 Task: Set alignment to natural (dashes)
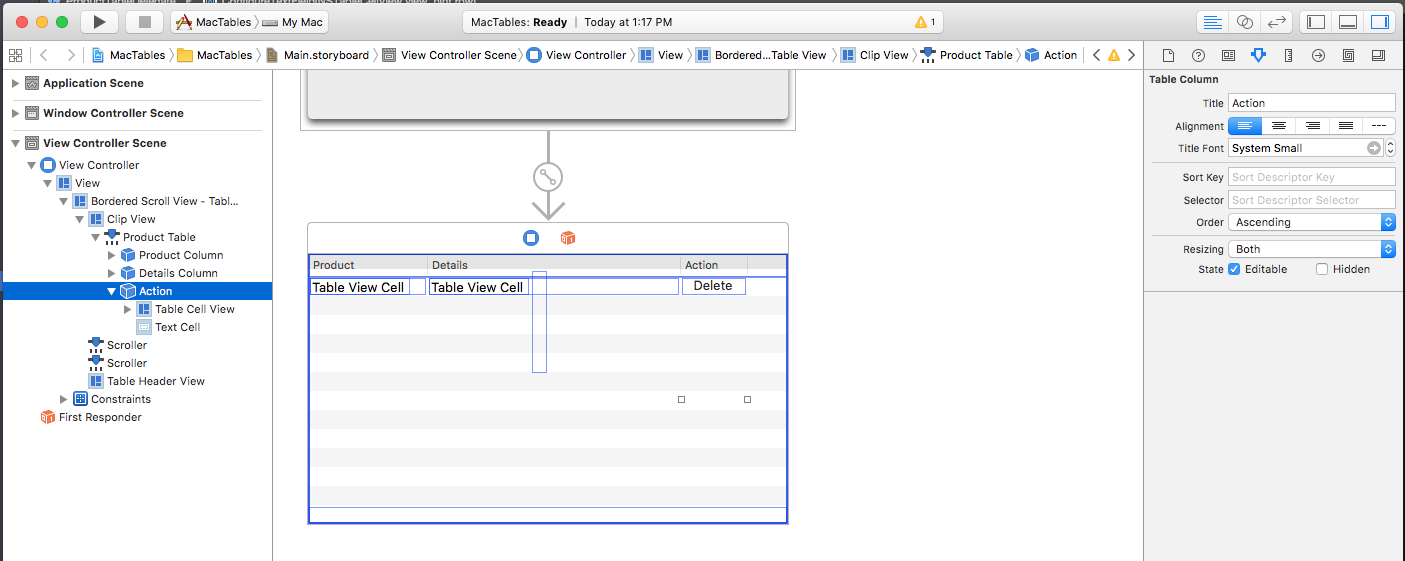click(x=1378, y=126)
